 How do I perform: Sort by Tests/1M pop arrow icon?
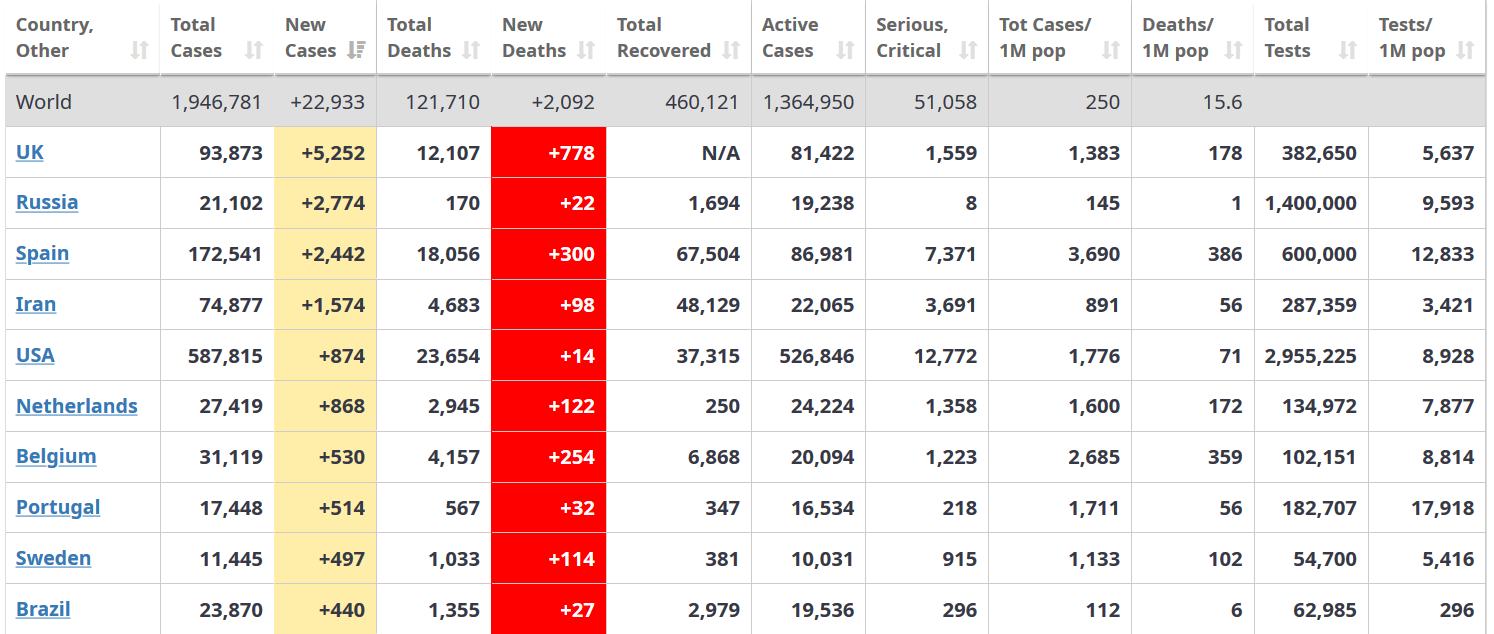[x=1465, y=51]
